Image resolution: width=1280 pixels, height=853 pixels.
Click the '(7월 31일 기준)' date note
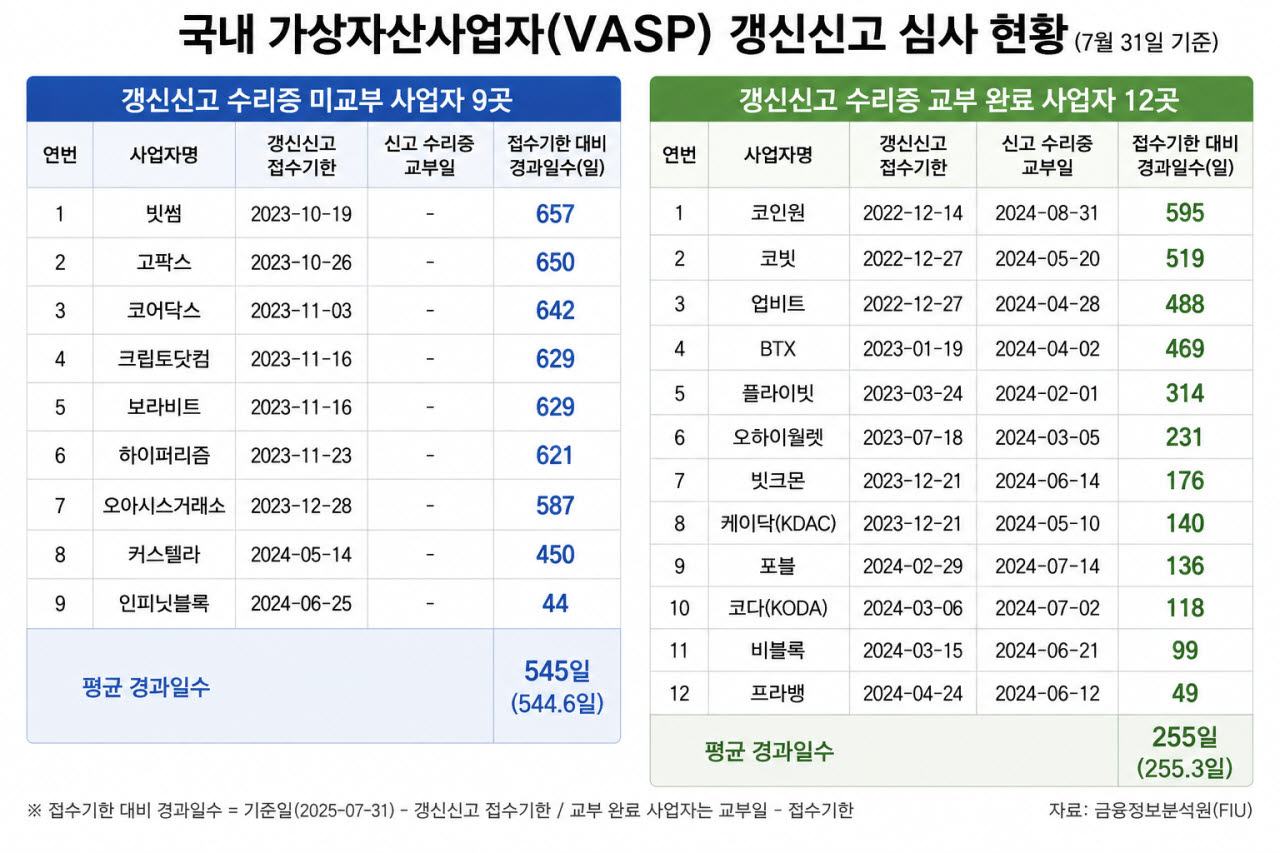point(1146,43)
